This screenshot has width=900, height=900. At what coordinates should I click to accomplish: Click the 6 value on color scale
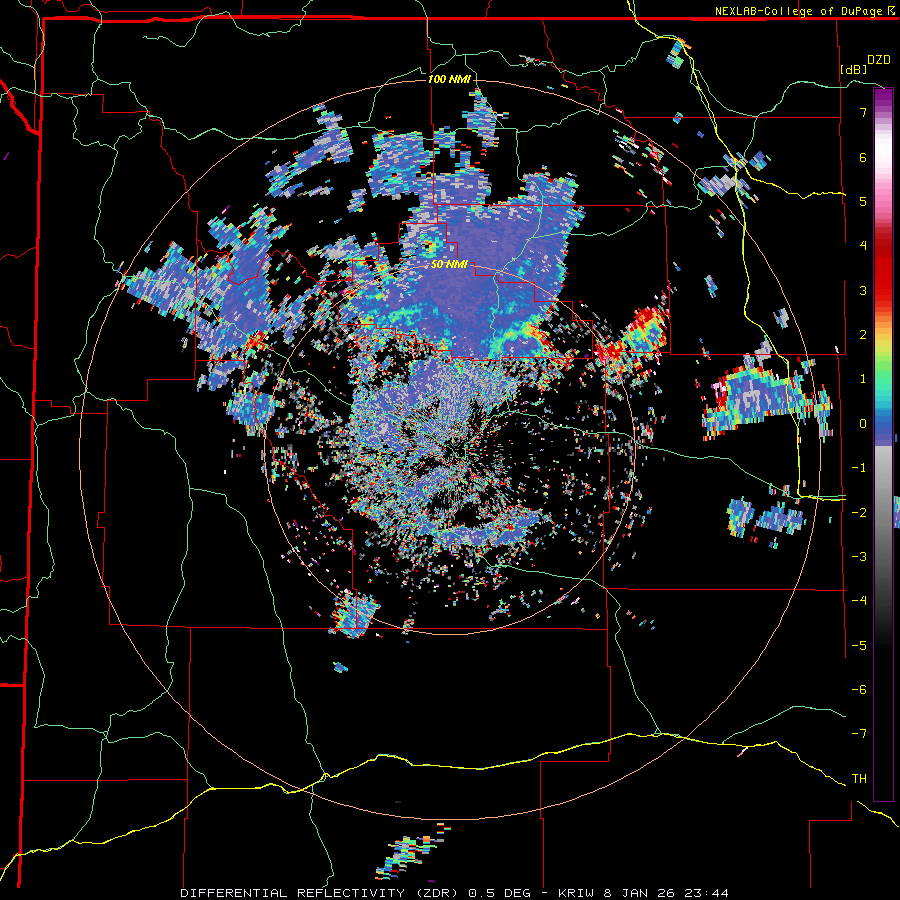862,157
